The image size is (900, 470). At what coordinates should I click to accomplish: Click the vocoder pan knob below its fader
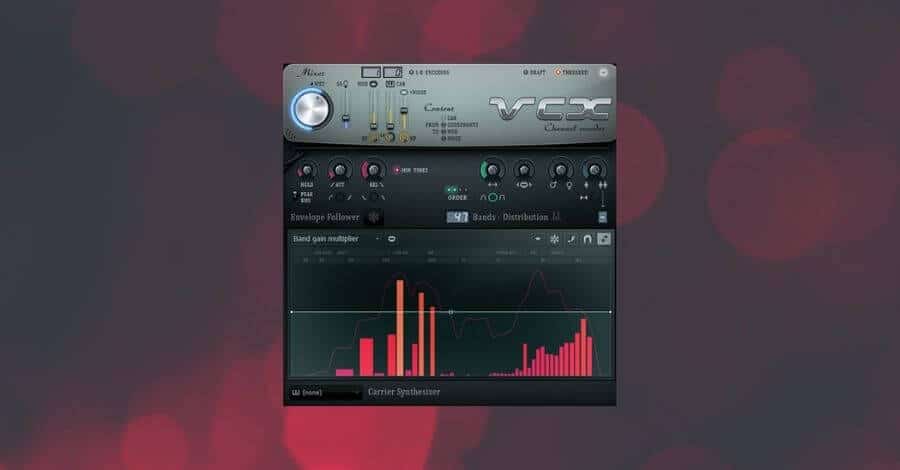(x=404, y=138)
